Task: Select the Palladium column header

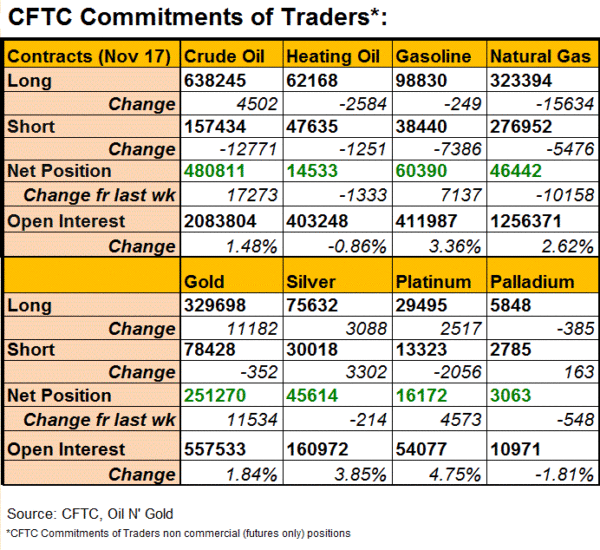Action: pyautogui.click(x=532, y=283)
